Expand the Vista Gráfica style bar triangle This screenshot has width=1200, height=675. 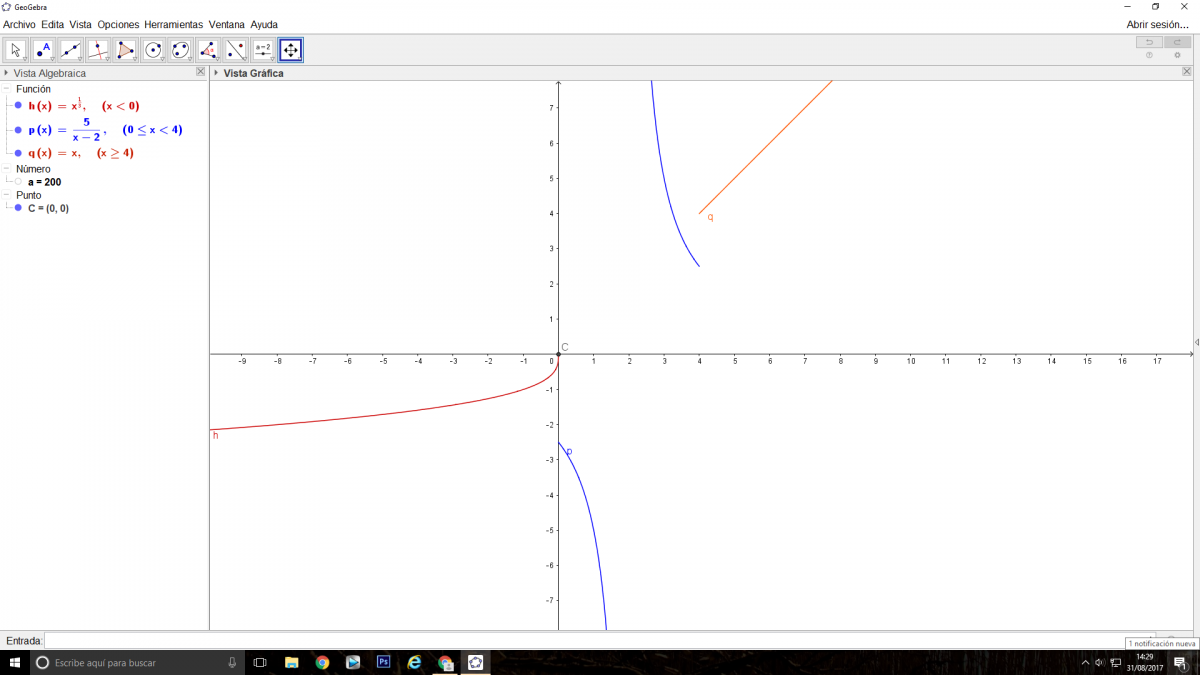point(216,73)
